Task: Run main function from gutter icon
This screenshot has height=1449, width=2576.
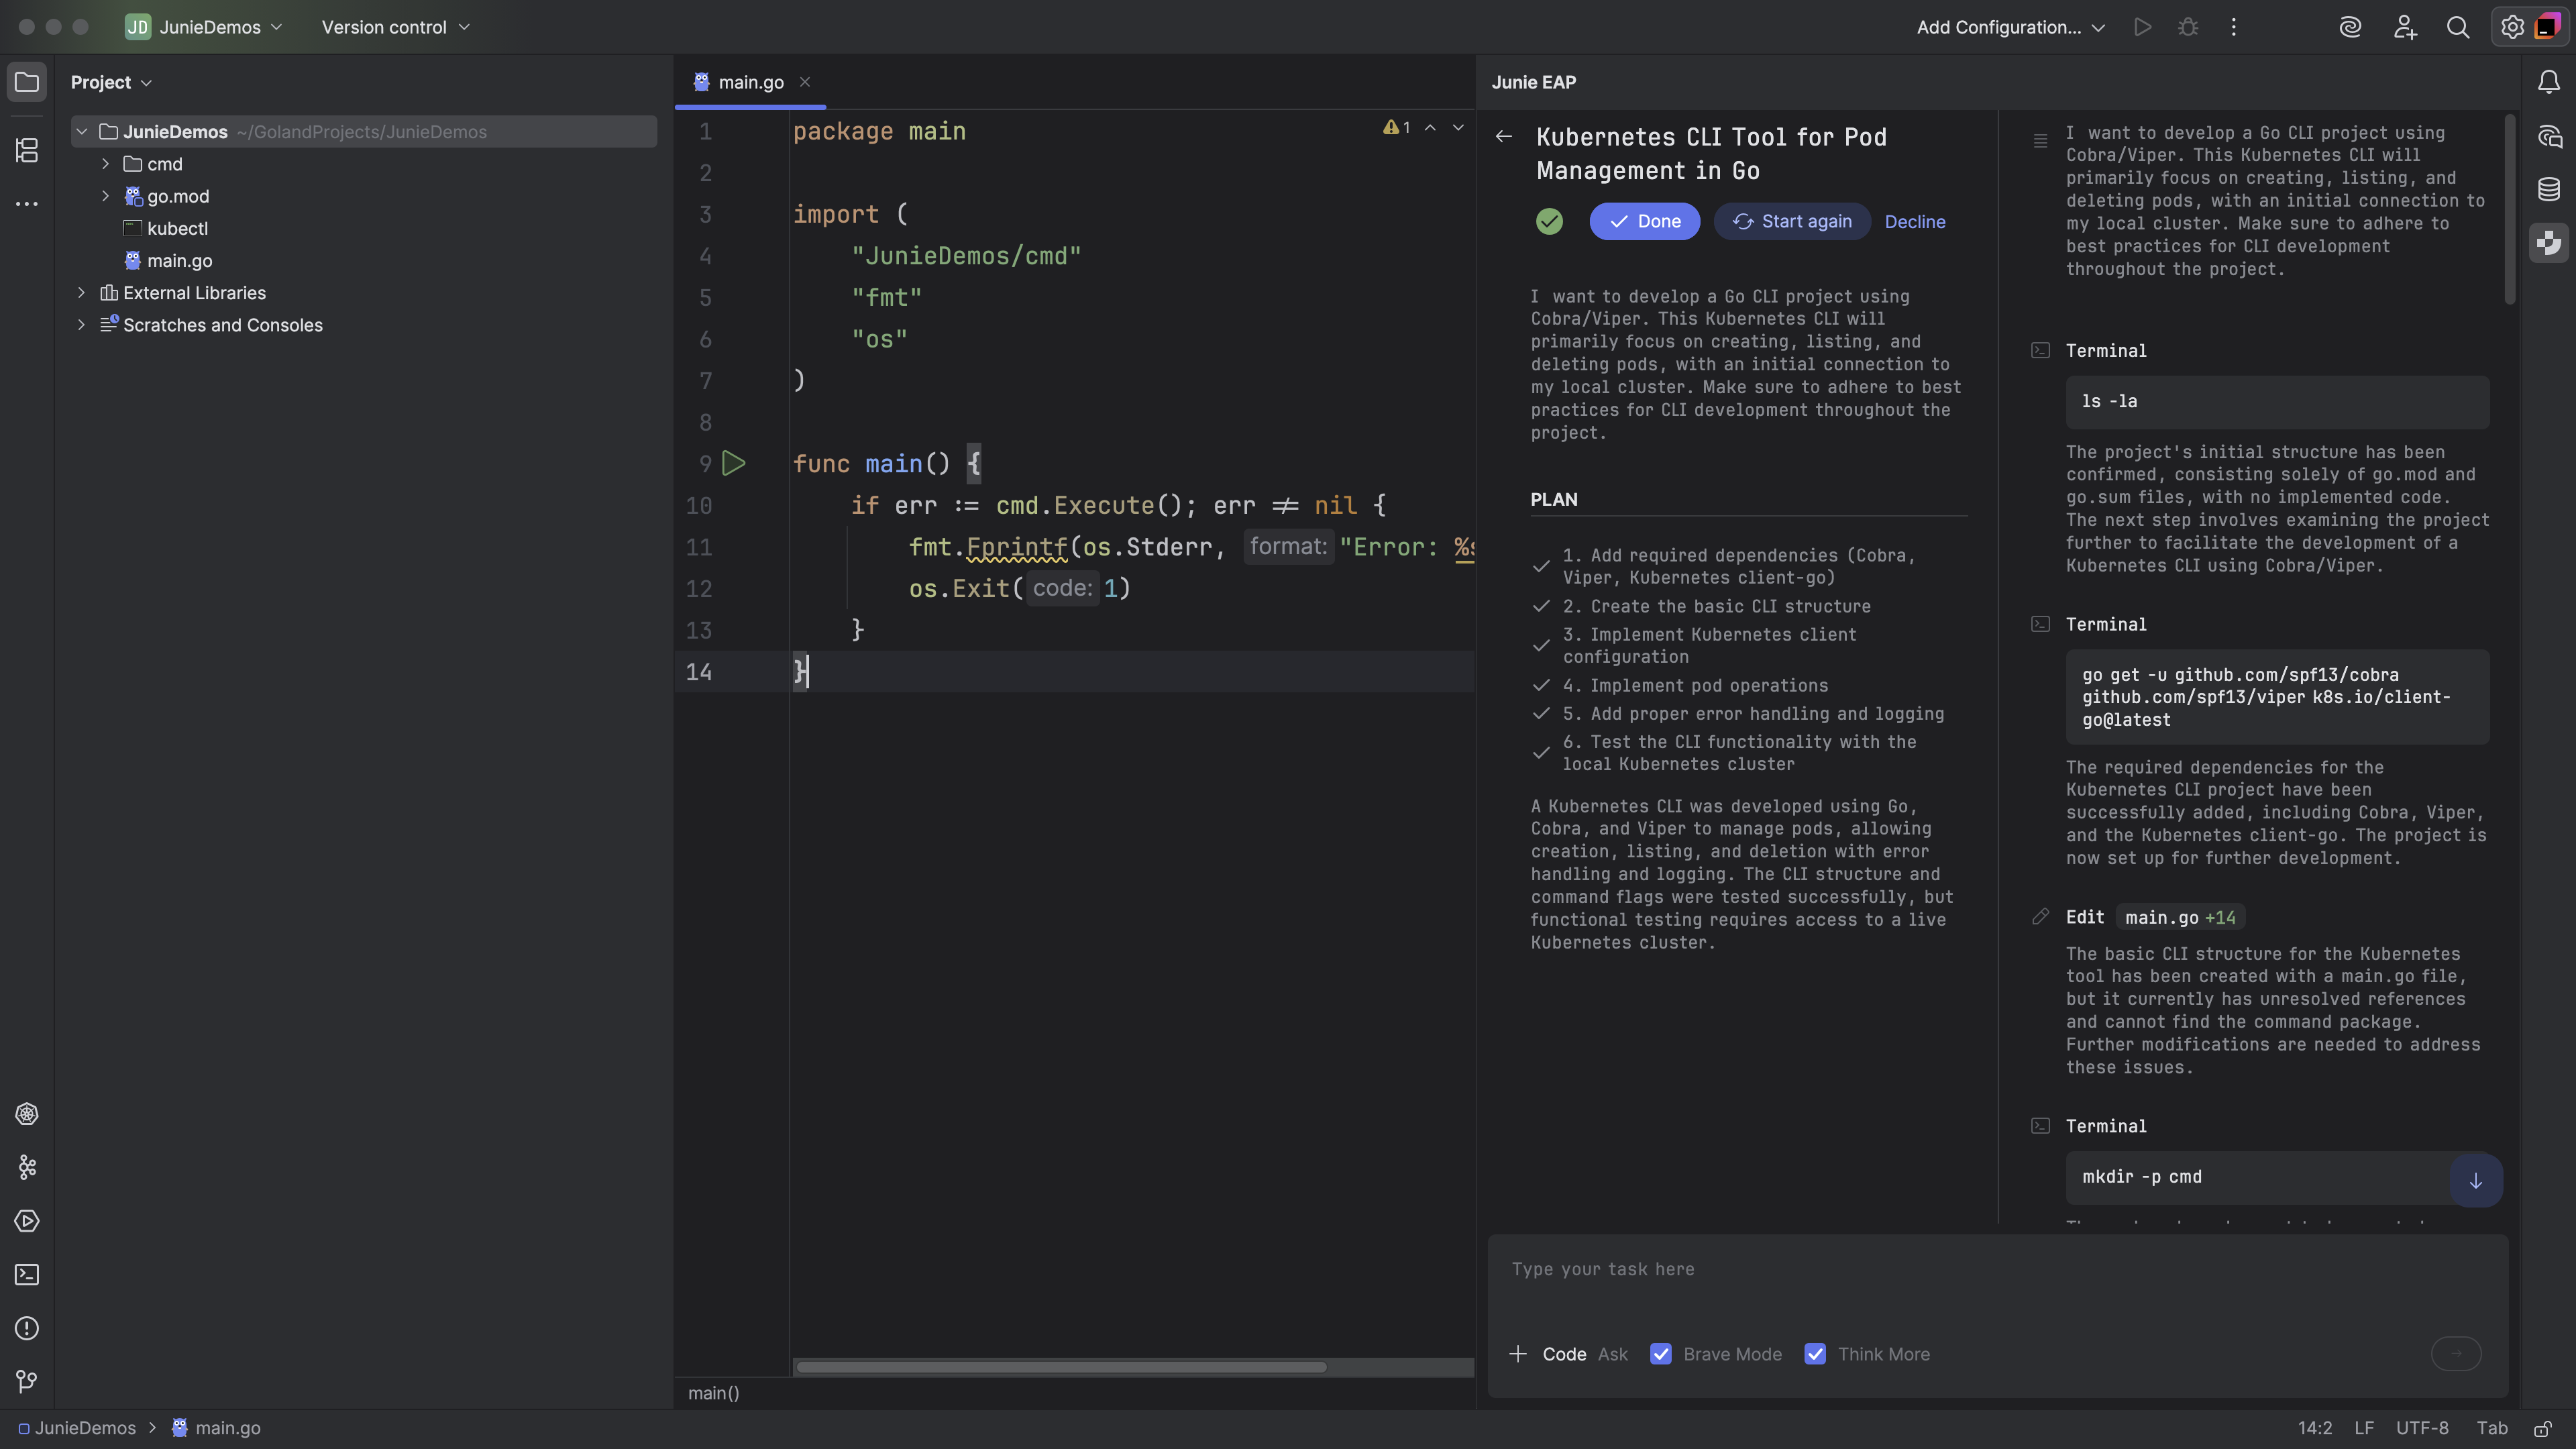Action: pos(734,463)
